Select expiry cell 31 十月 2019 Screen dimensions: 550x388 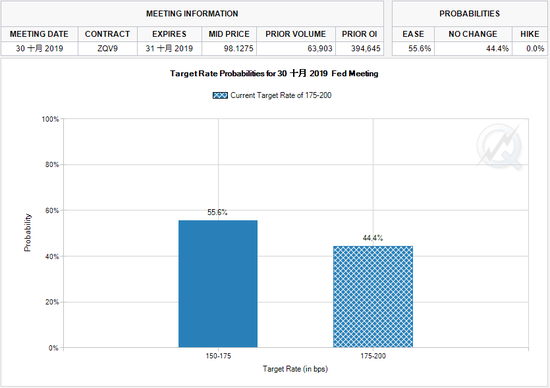169,48
